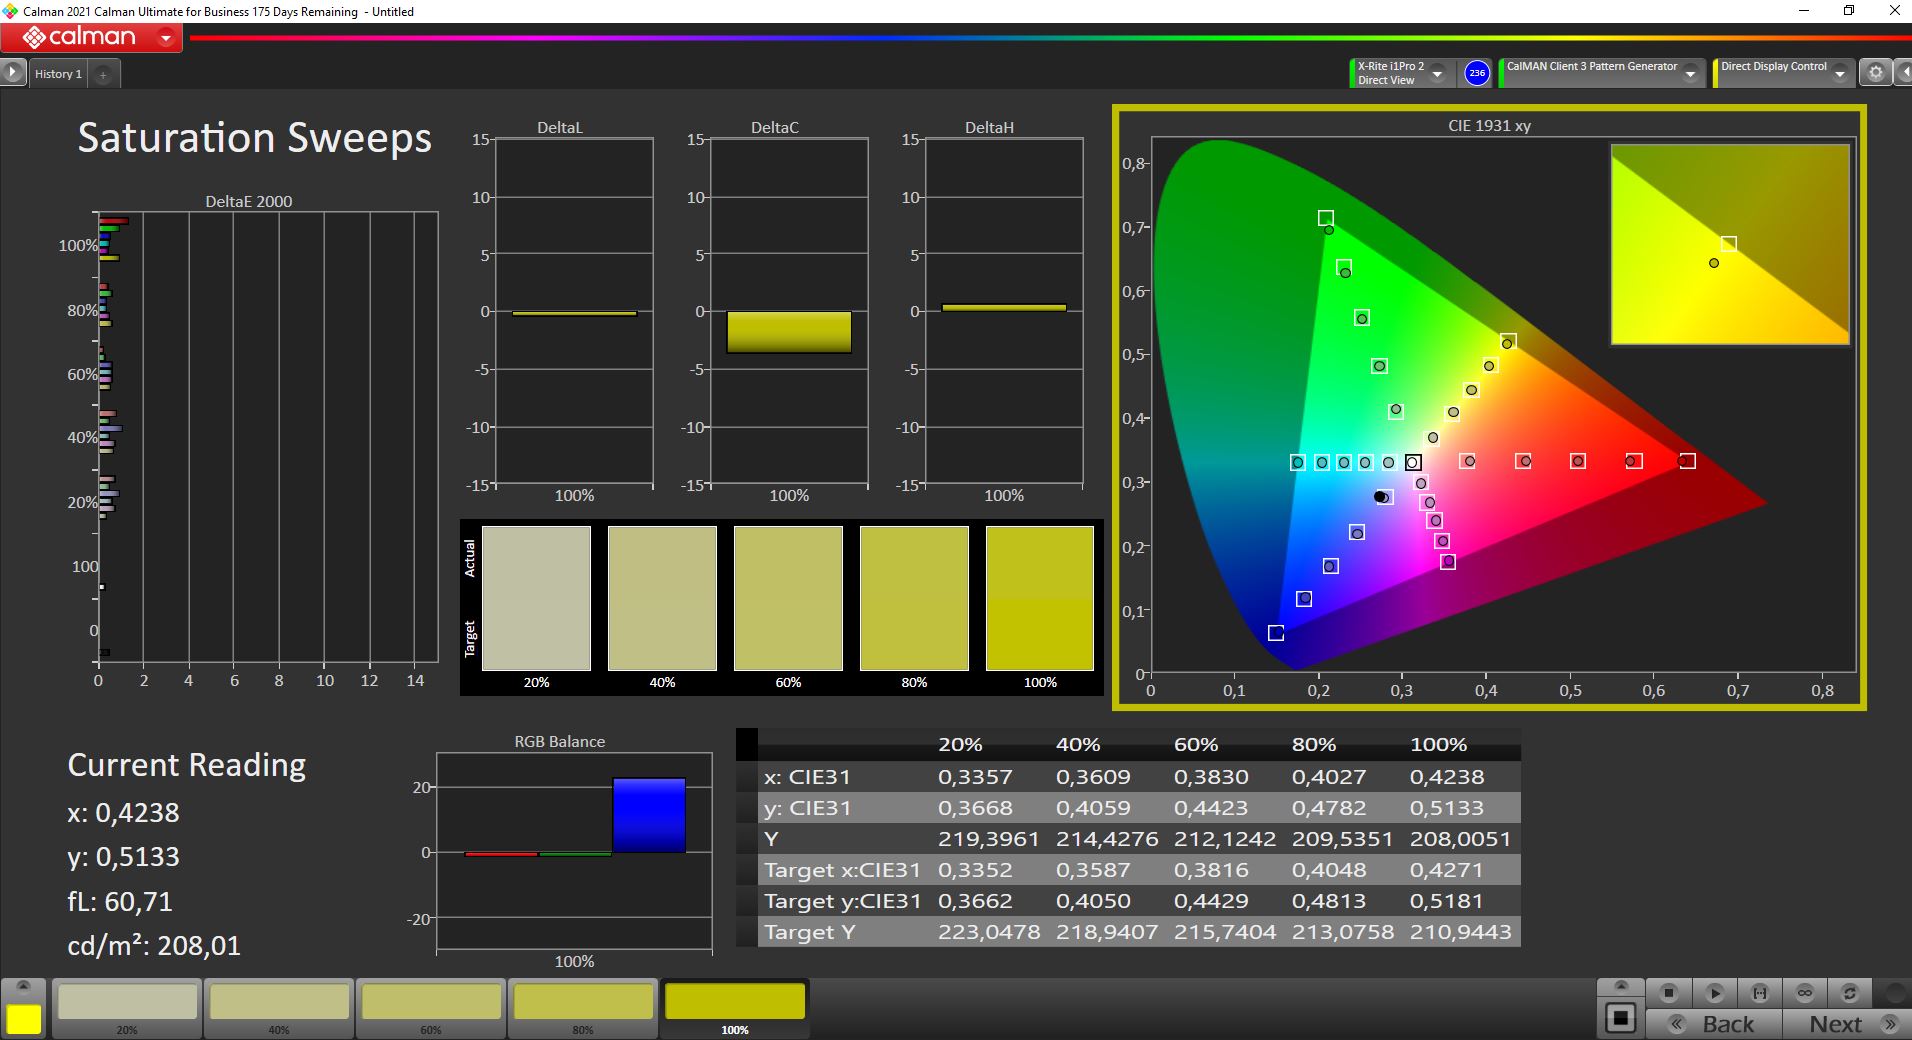Image resolution: width=1912 pixels, height=1040 pixels.
Task: Click the single read bracket icon
Action: click(x=1760, y=993)
